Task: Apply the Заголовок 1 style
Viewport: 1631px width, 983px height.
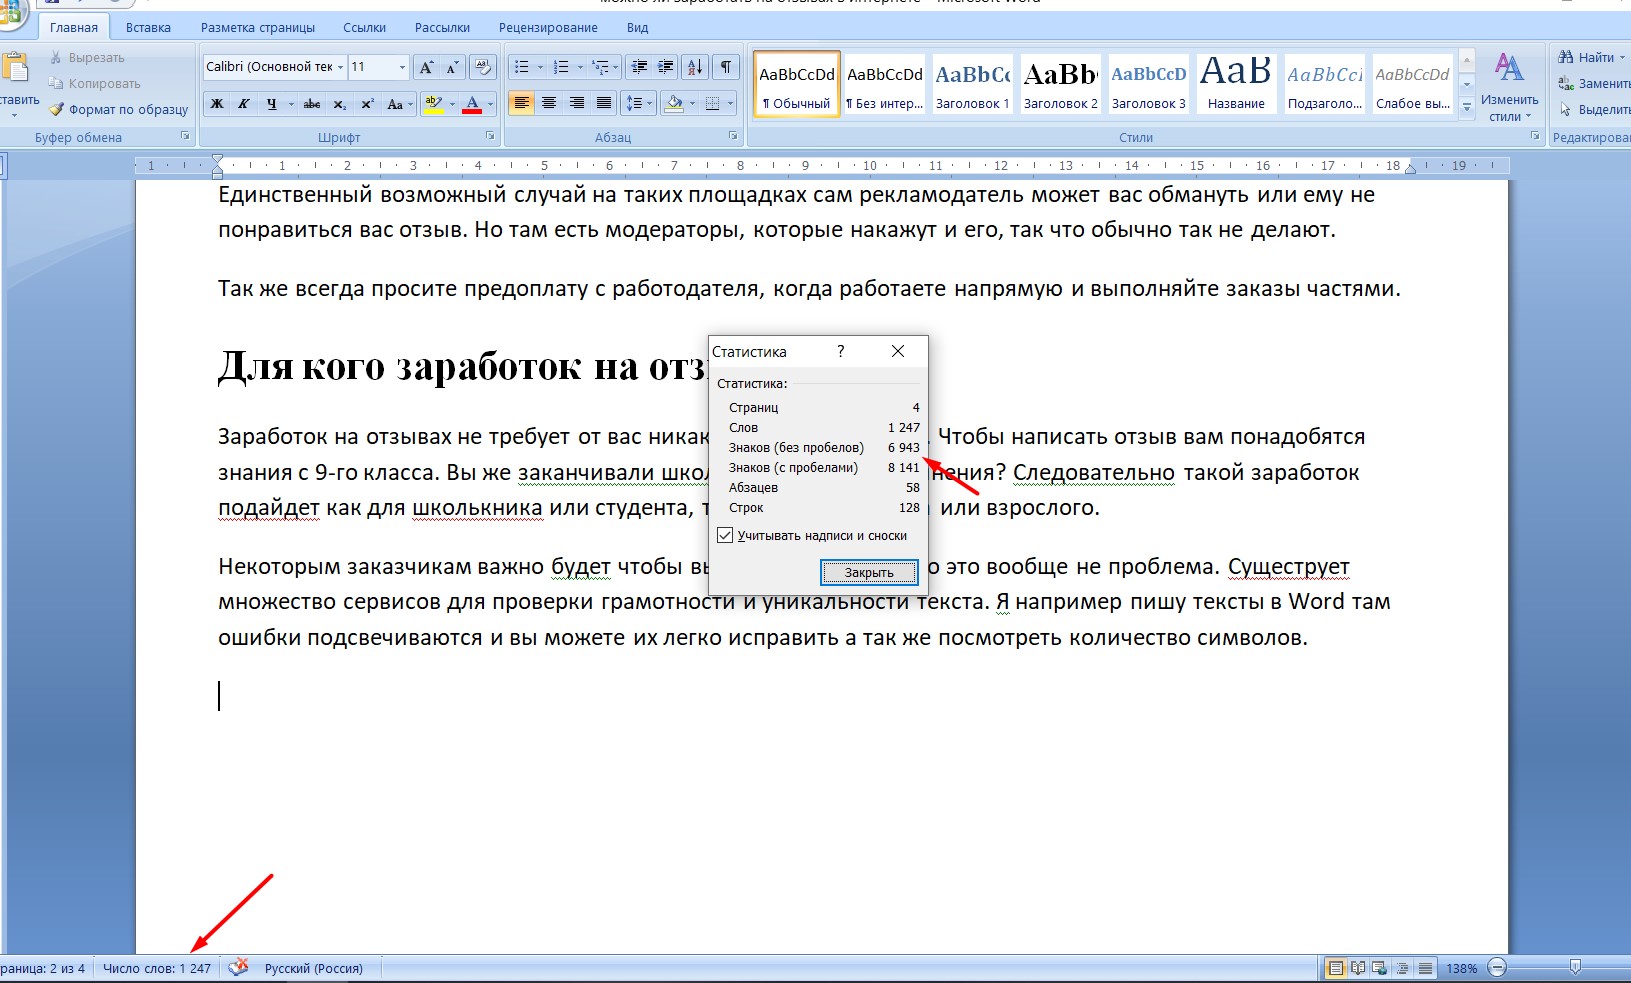Action: click(973, 85)
